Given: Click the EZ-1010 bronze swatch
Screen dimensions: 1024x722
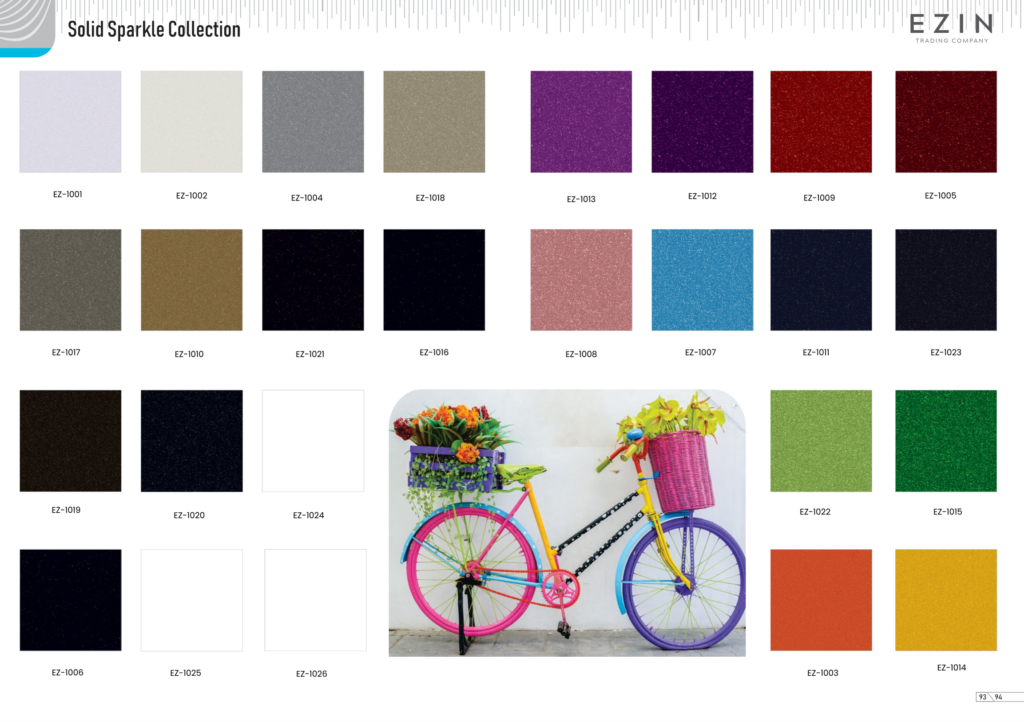Looking at the screenshot, I should pos(191,279).
